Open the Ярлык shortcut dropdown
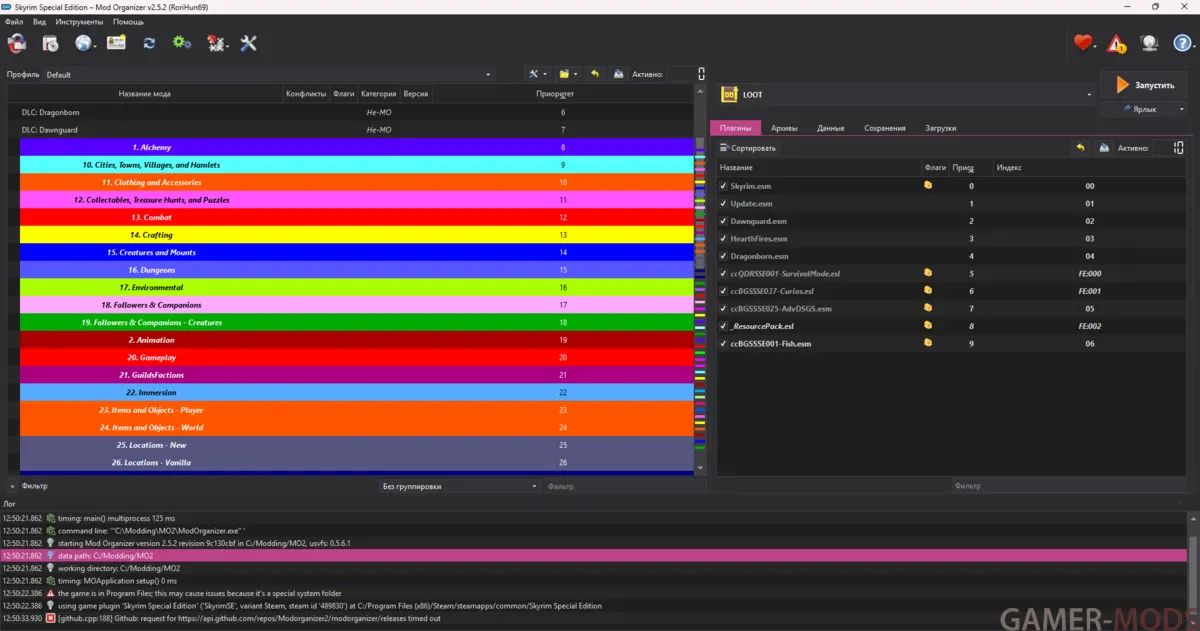 coord(1145,109)
